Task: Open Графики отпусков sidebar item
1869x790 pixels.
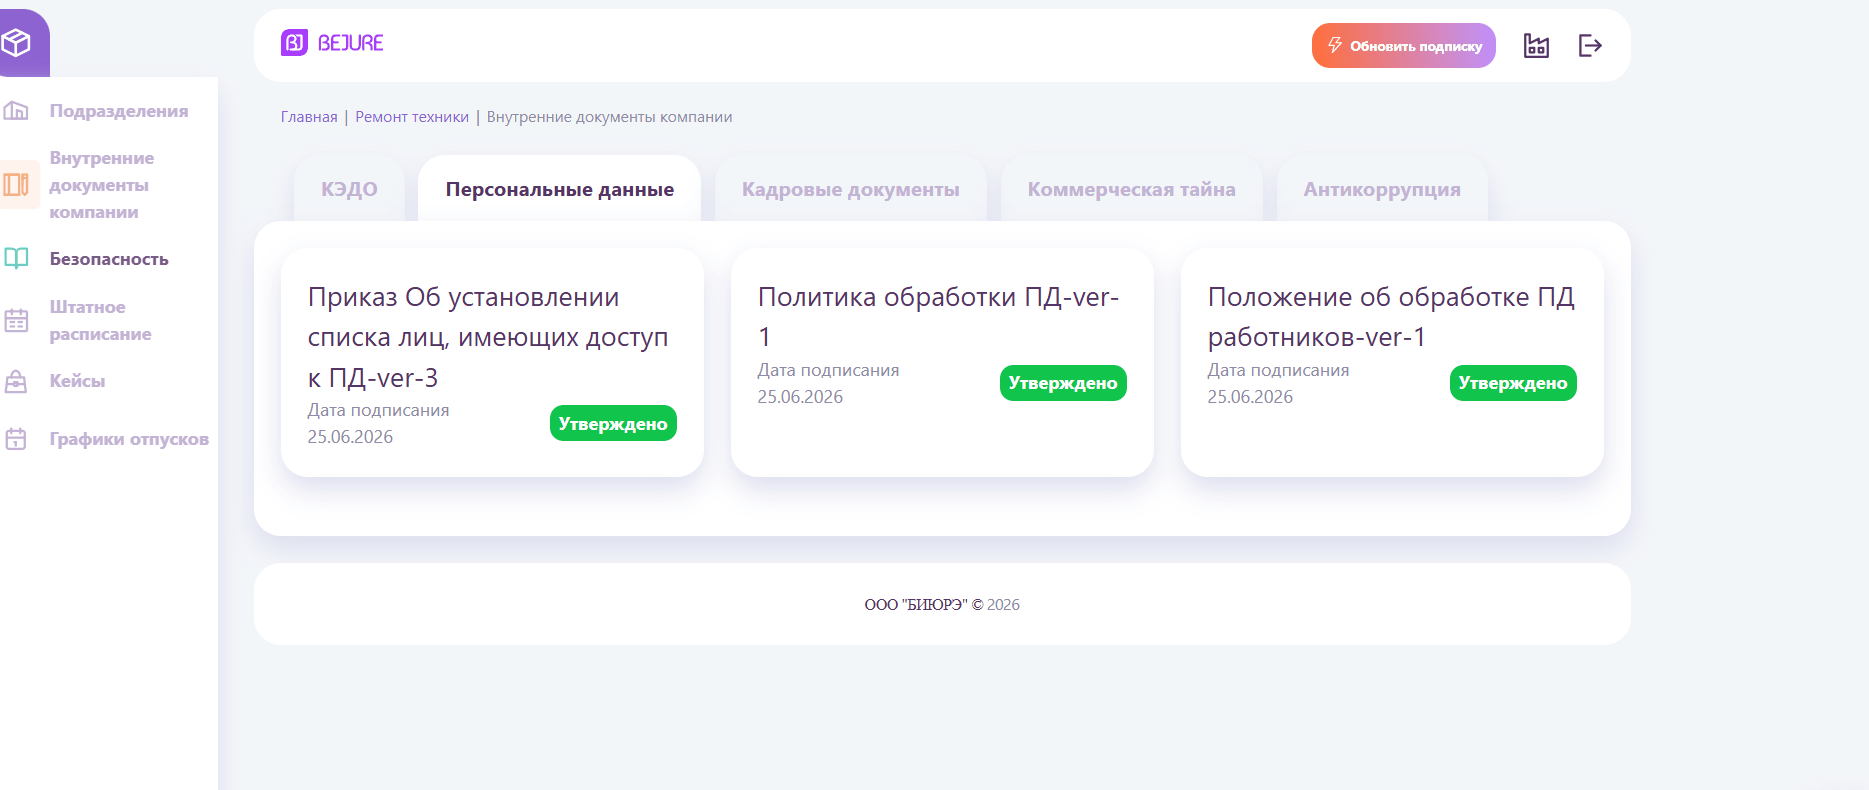Action: [129, 439]
